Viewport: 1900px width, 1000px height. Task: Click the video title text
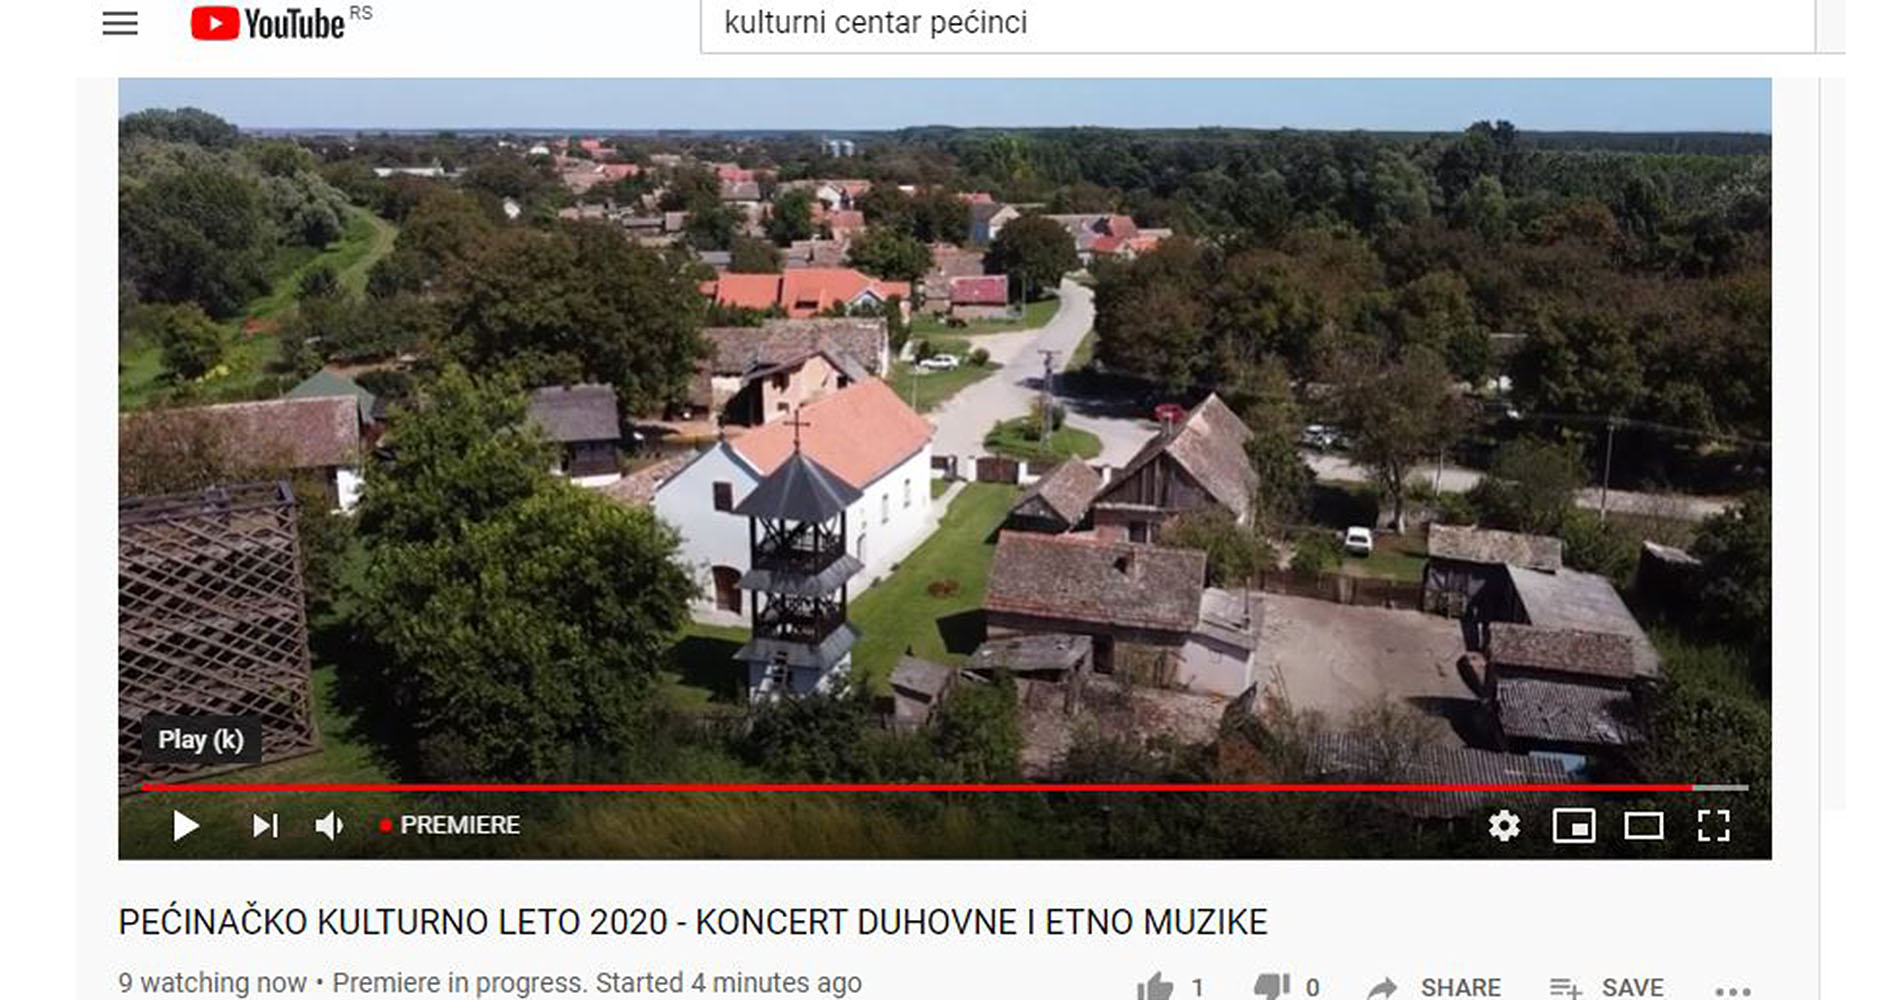coord(693,921)
